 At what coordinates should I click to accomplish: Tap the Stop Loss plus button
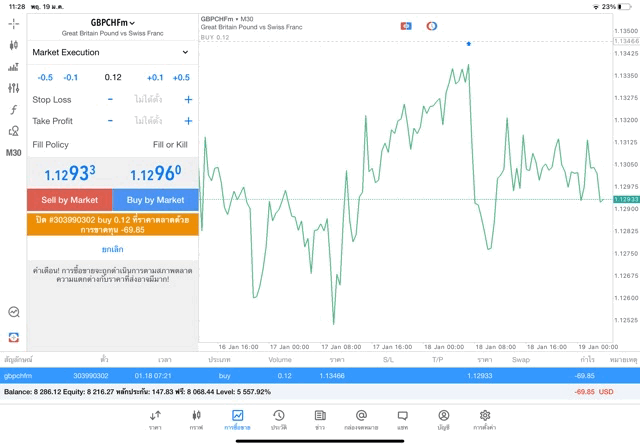pyautogui.click(x=188, y=99)
